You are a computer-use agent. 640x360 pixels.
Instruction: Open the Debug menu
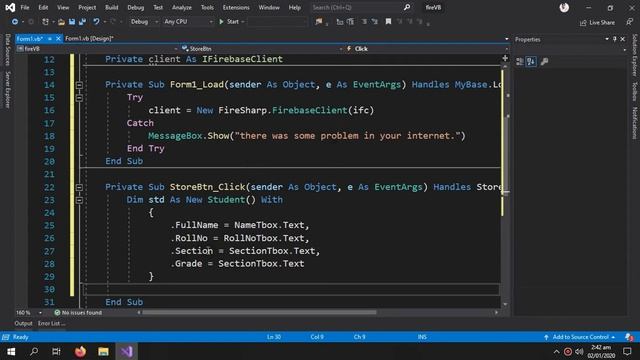tap(136, 7)
